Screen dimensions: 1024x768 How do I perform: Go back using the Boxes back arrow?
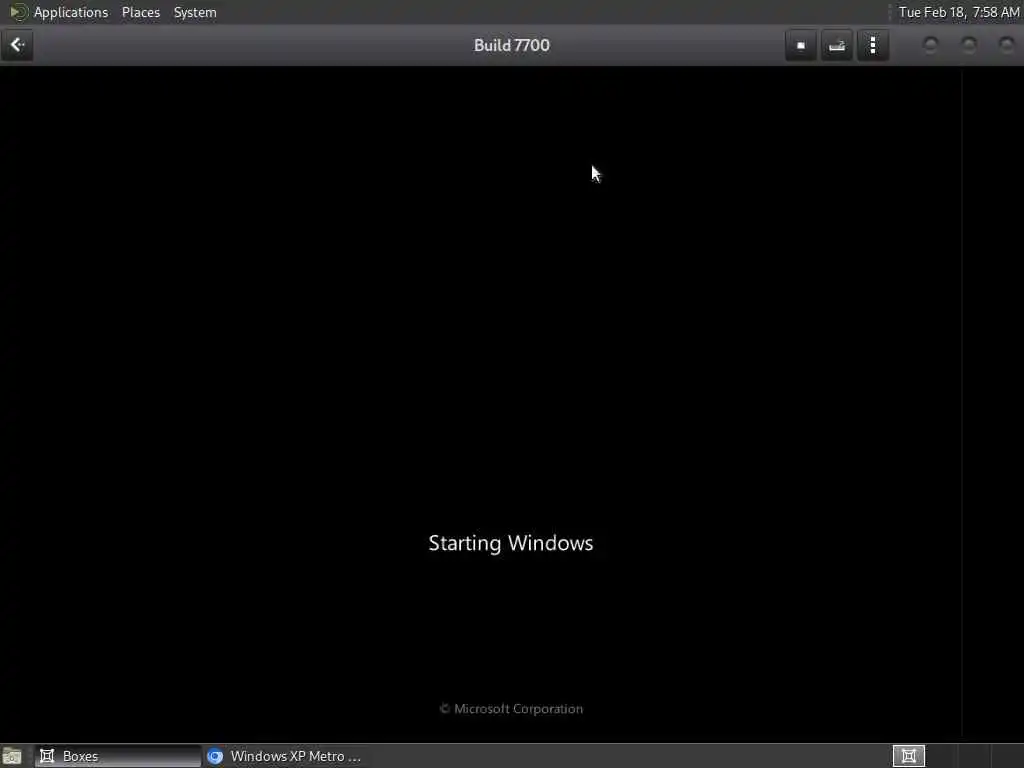click(17, 45)
